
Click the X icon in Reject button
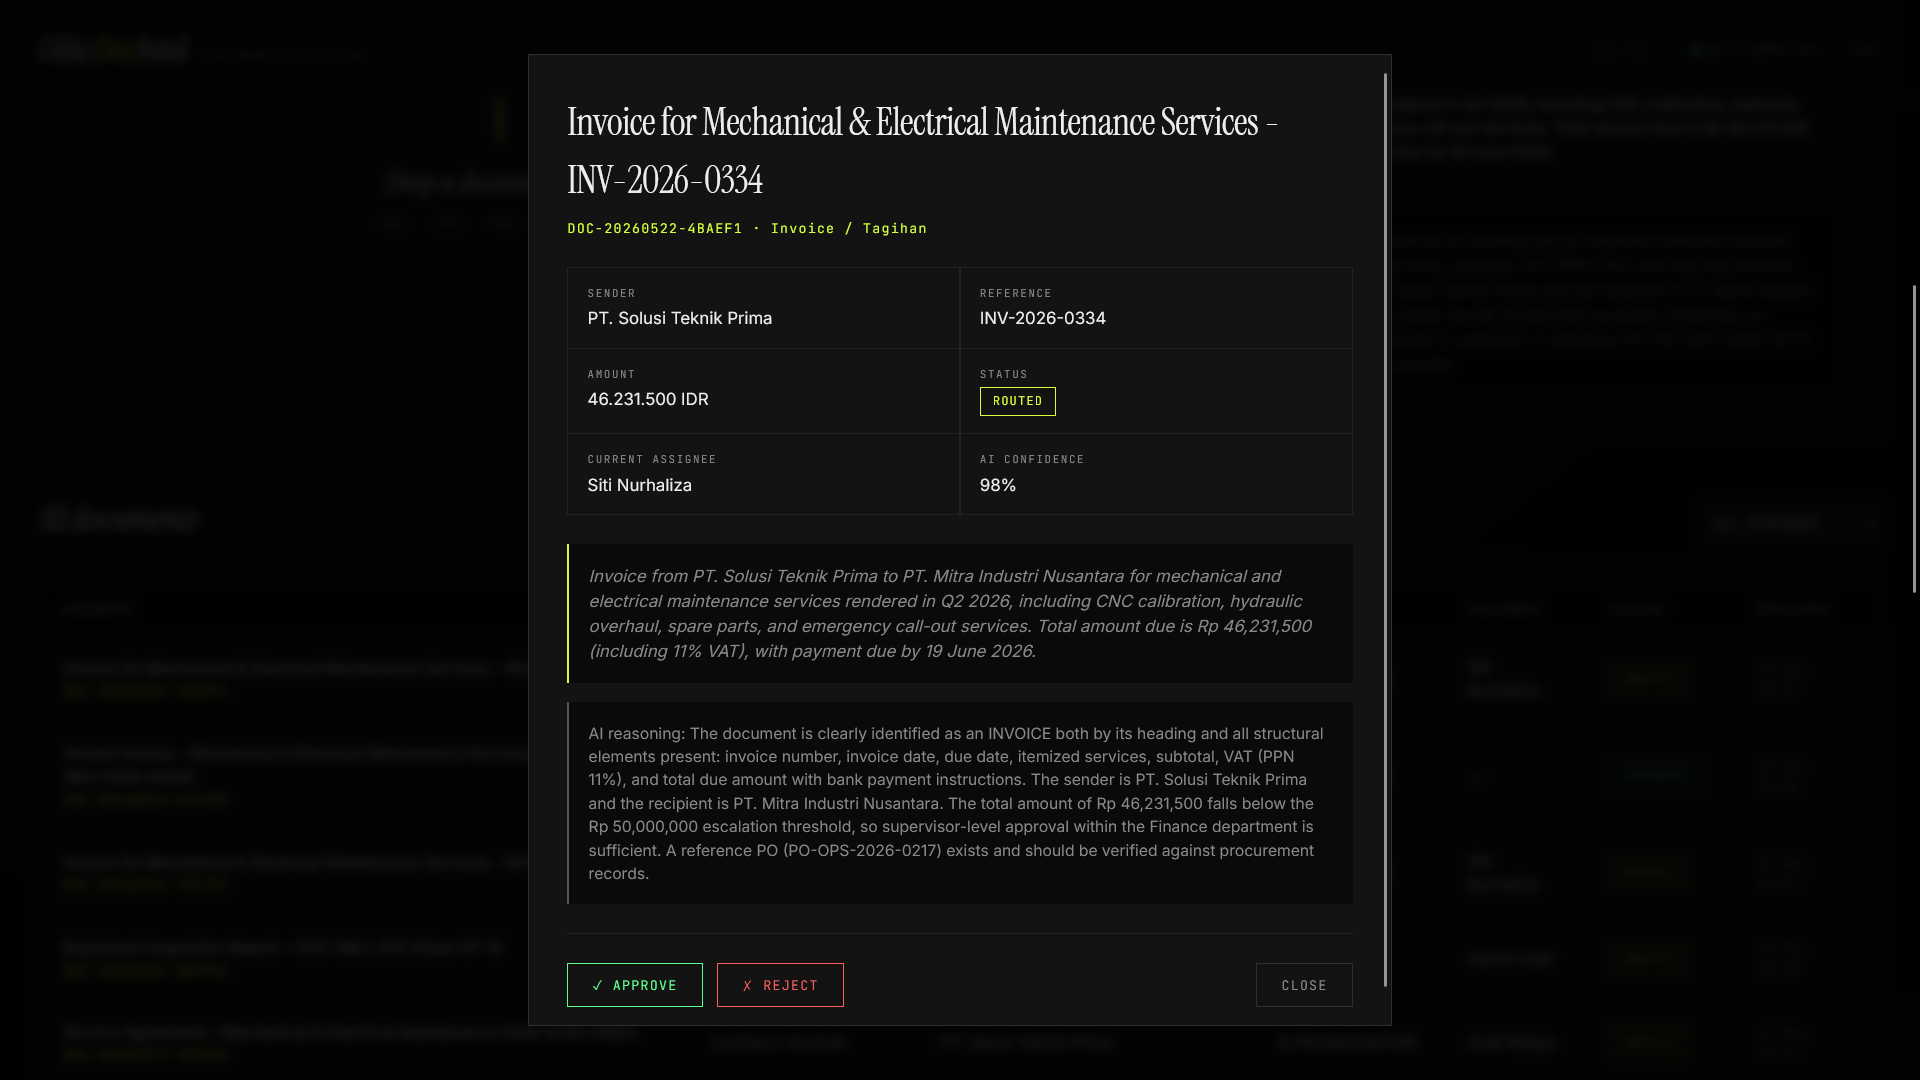tap(747, 985)
